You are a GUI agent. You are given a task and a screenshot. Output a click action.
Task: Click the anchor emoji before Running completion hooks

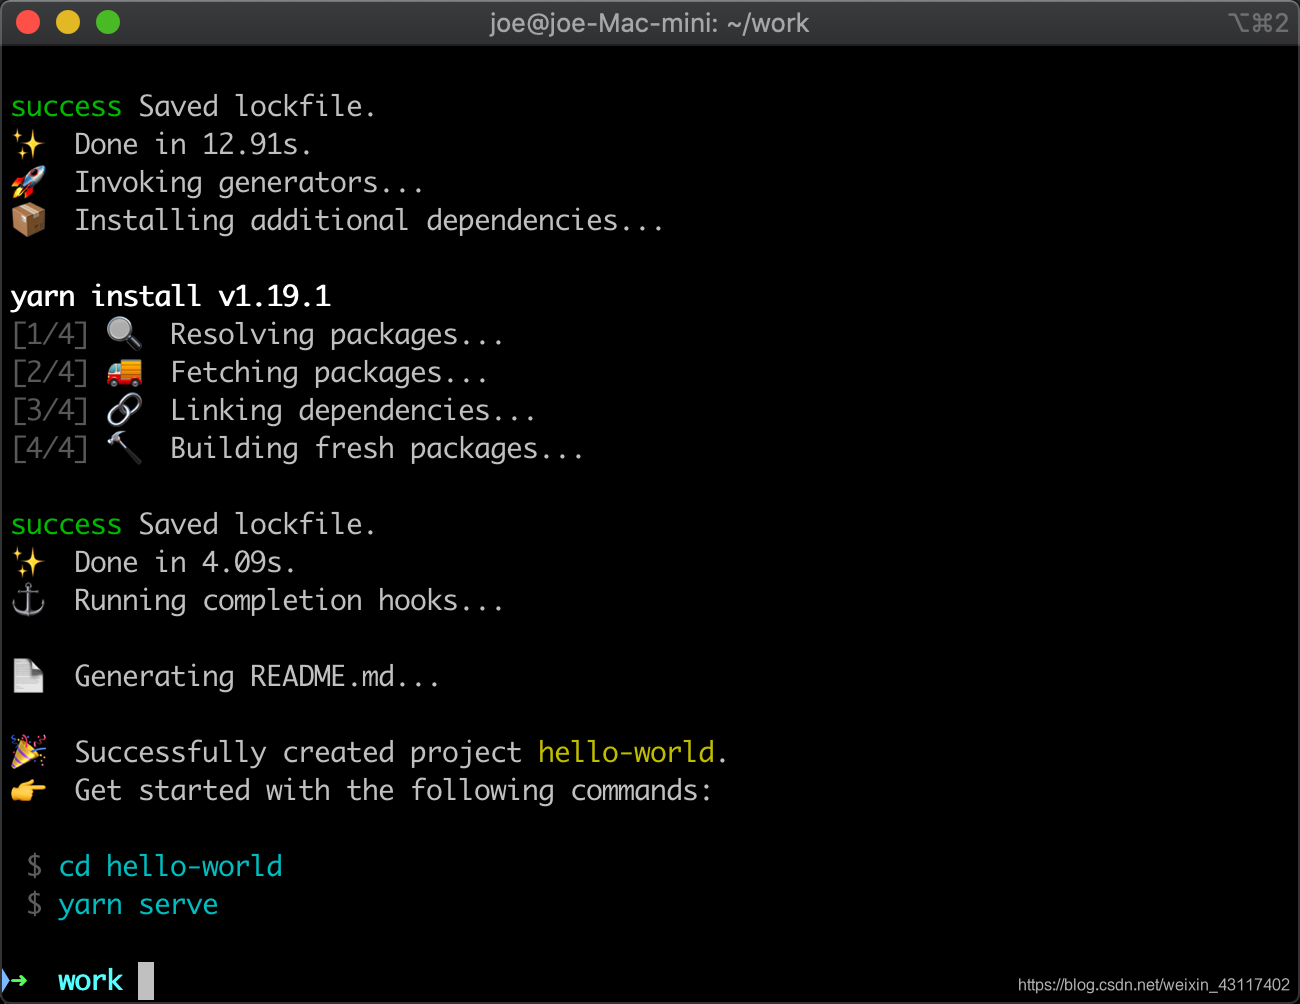pyautogui.click(x=28, y=600)
